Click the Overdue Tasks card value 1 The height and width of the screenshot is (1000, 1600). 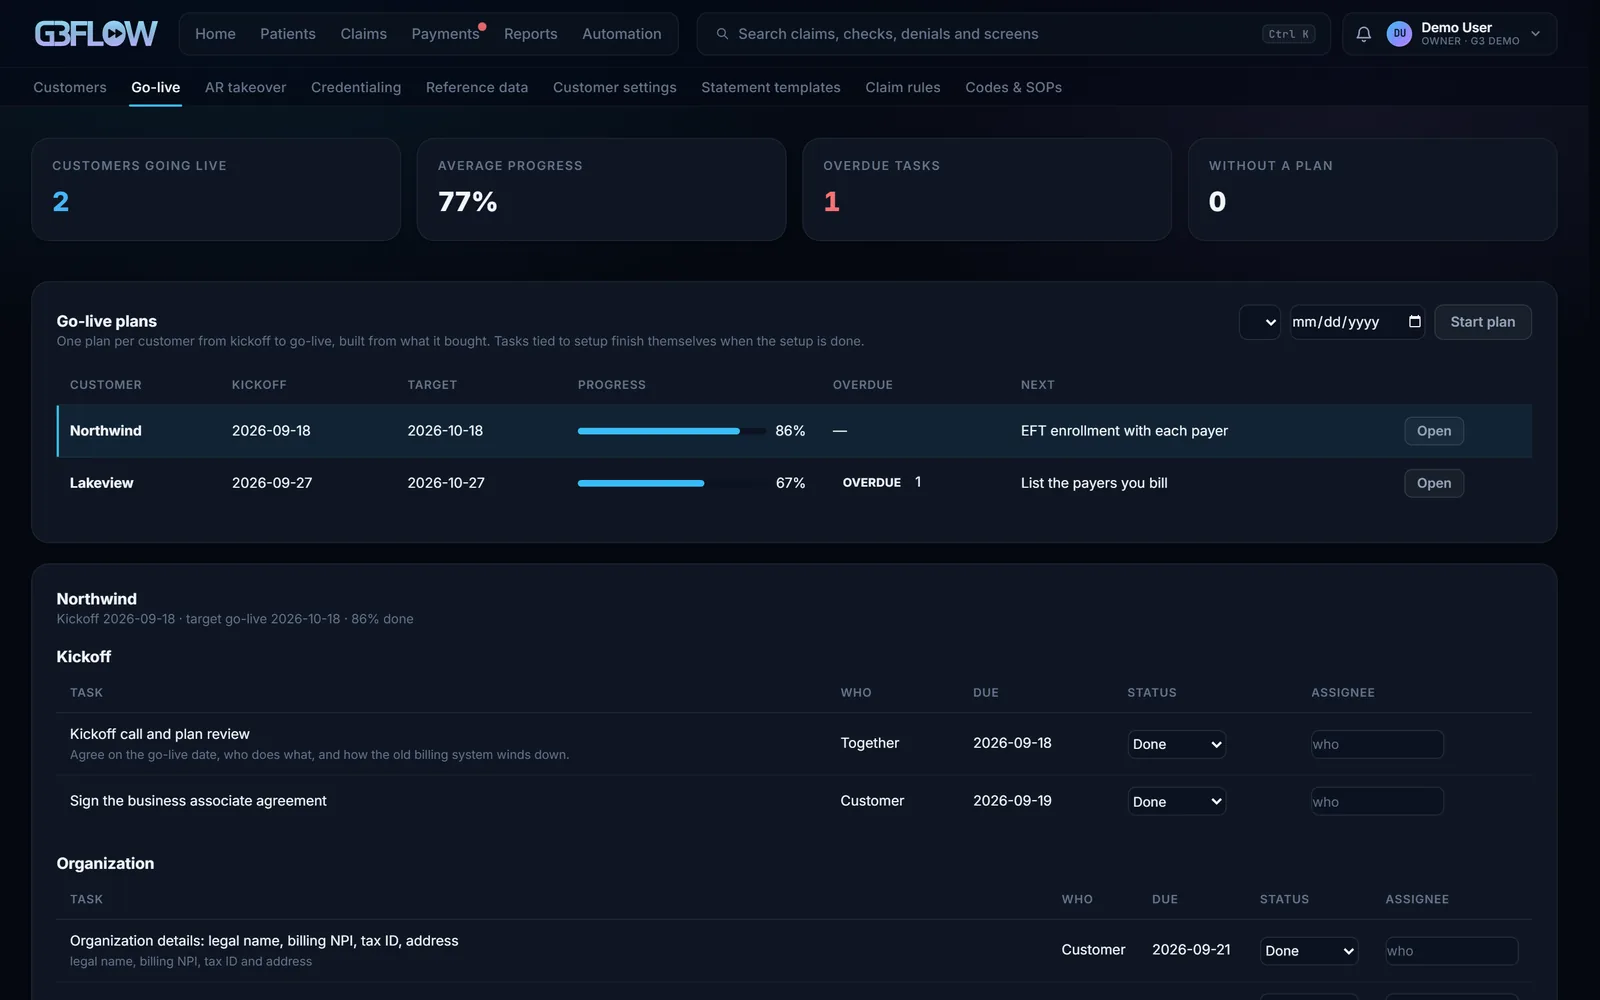832,202
